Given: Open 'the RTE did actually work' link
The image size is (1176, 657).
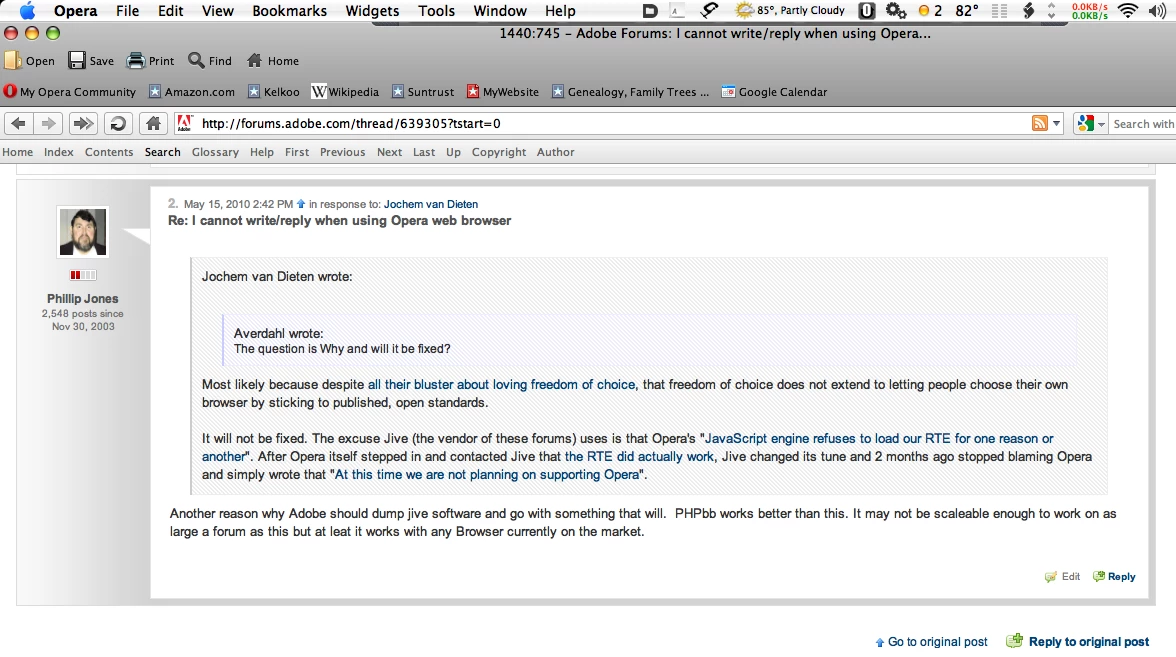Looking at the screenshot, I should pos(640,457).
